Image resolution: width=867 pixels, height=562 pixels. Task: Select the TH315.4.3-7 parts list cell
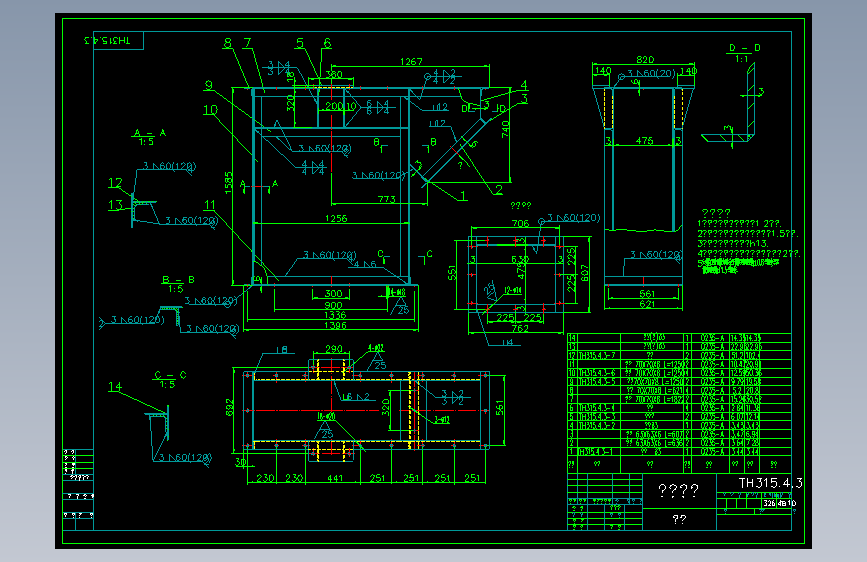tap(597, 355)
